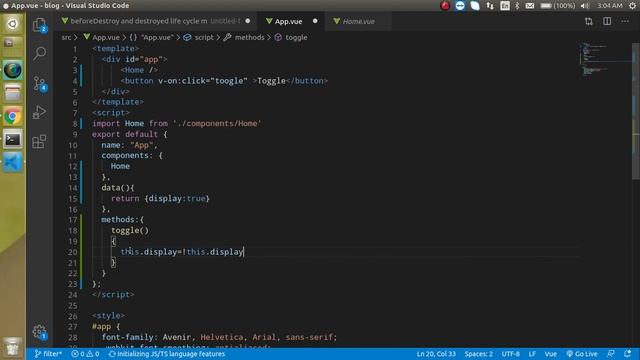This screenshot has width=640, height=360.
Task: Open the Source Control view
Action: pyautogui.click(x=40, y=84)
